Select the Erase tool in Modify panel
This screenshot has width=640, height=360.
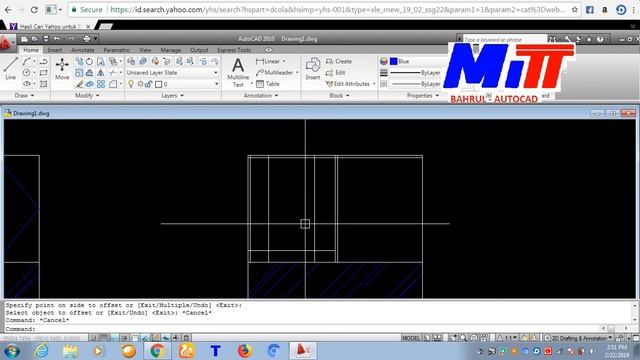click(79, 84)
